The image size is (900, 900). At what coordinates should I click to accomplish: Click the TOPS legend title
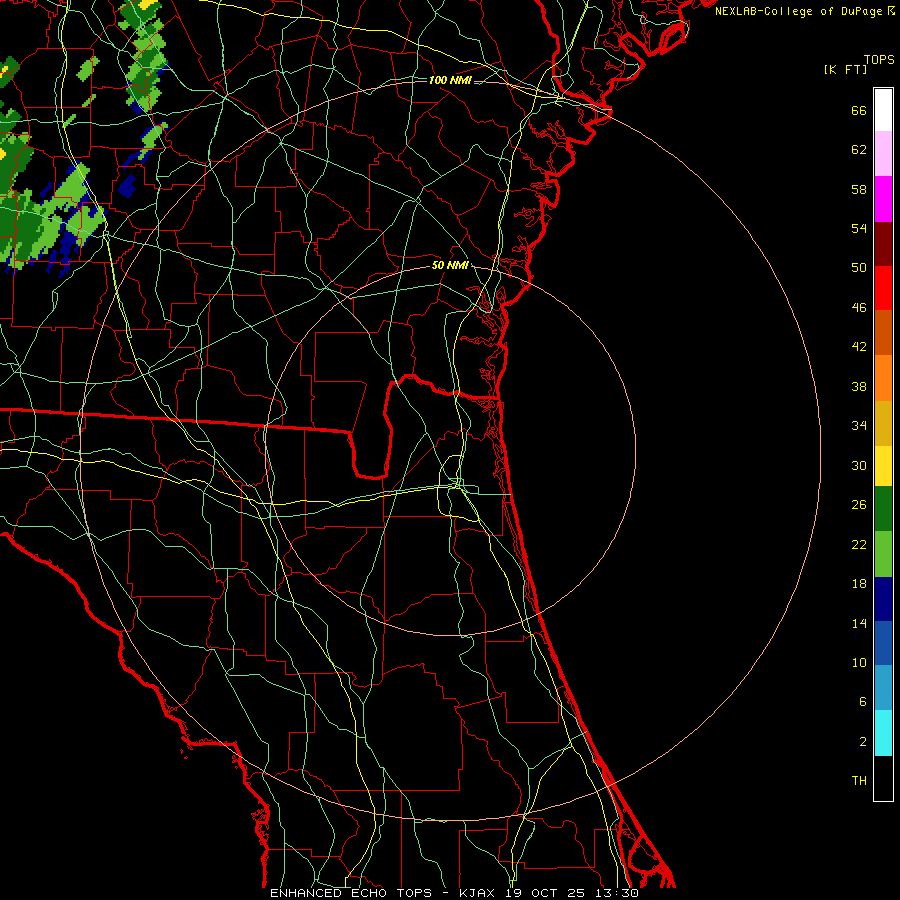tap(879, 60)
